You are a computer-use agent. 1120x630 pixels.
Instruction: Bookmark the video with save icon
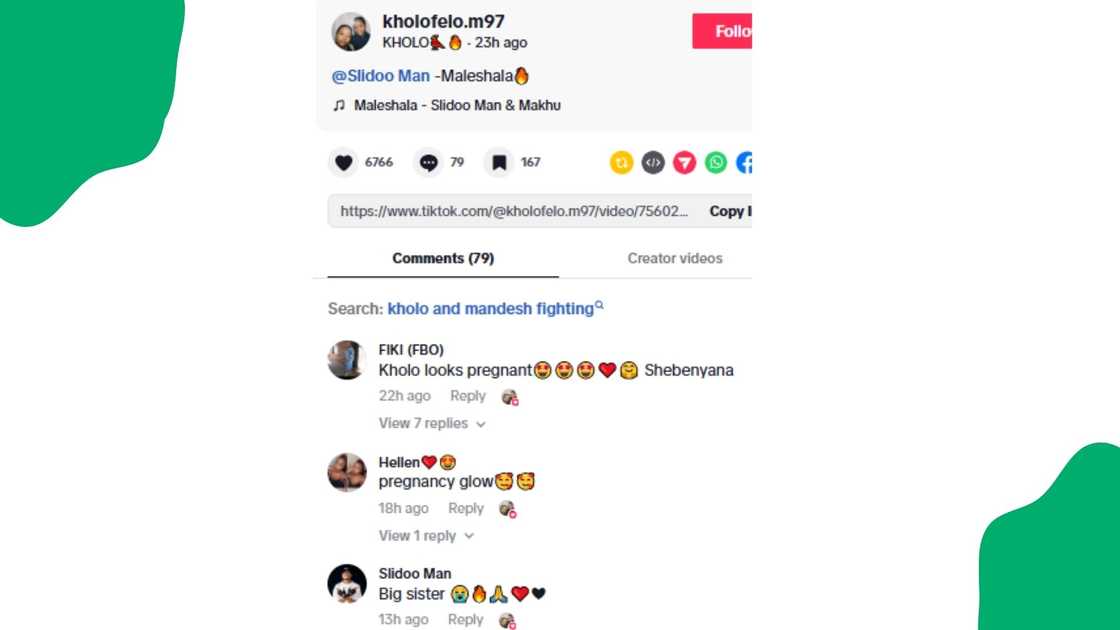499,163
